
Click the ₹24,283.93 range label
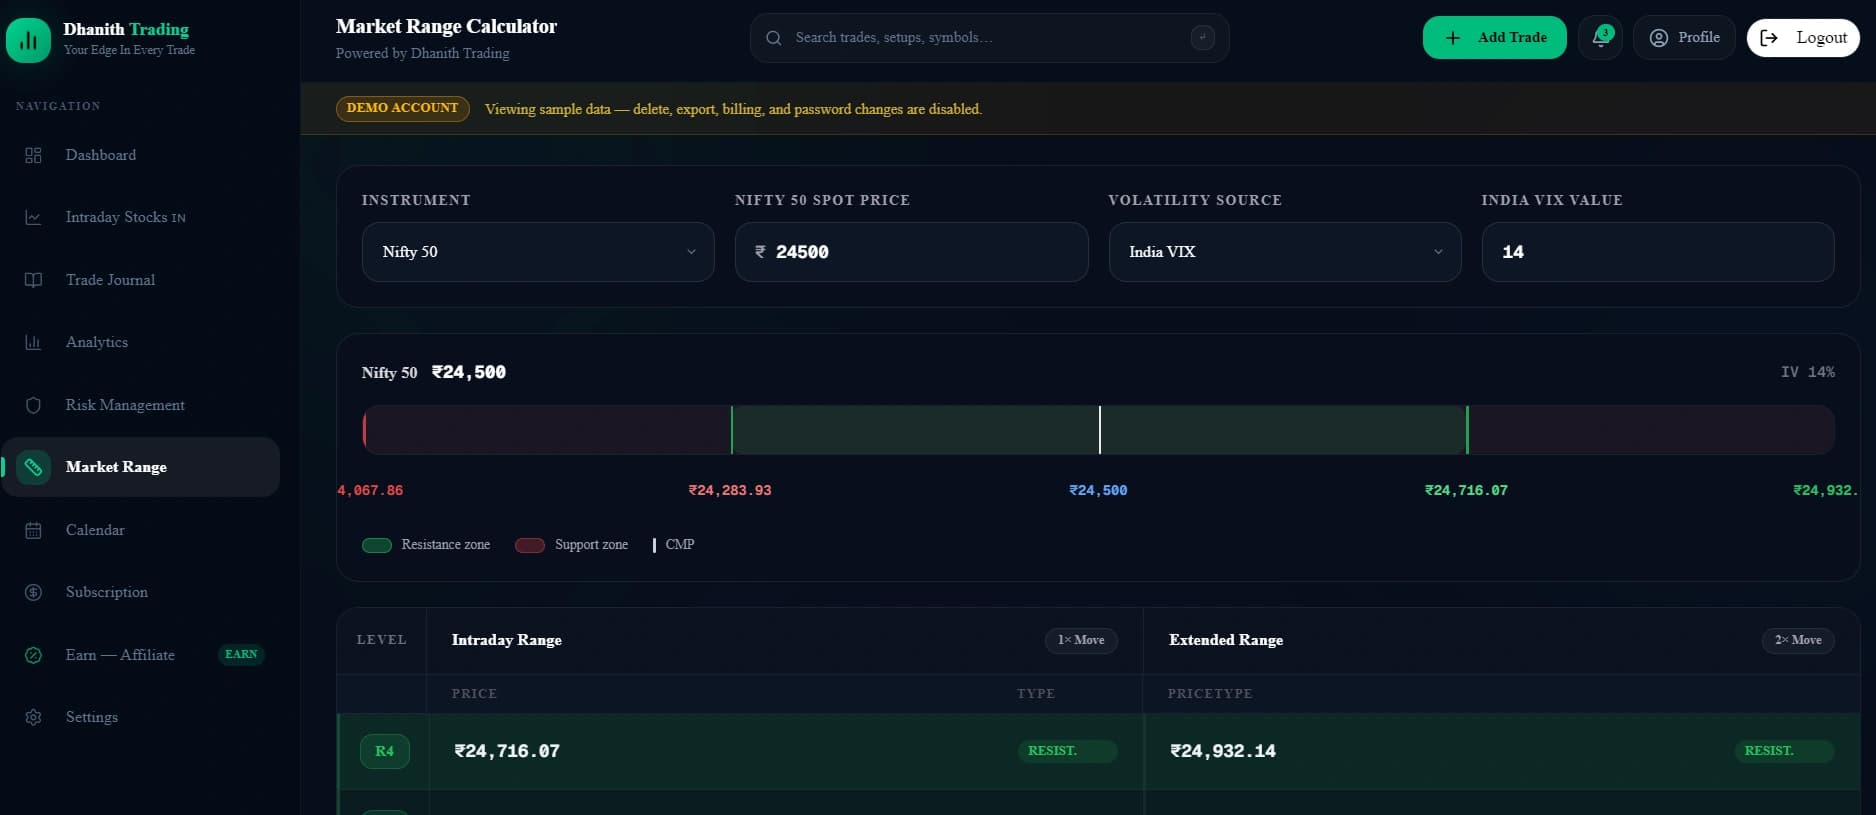730,491
